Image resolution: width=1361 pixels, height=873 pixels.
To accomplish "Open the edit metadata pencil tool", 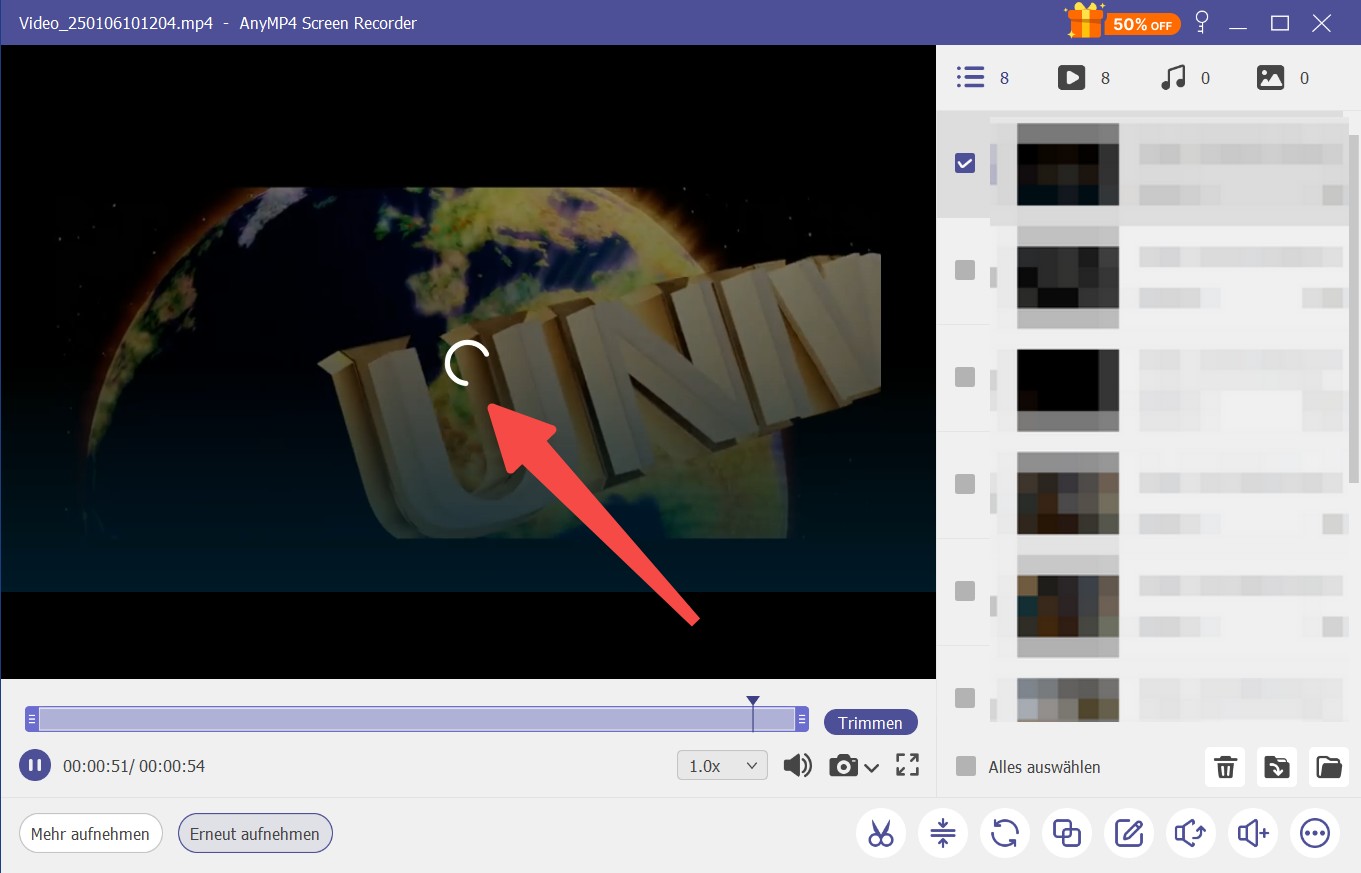I will pyautogui.click(x=1129, y=833).
